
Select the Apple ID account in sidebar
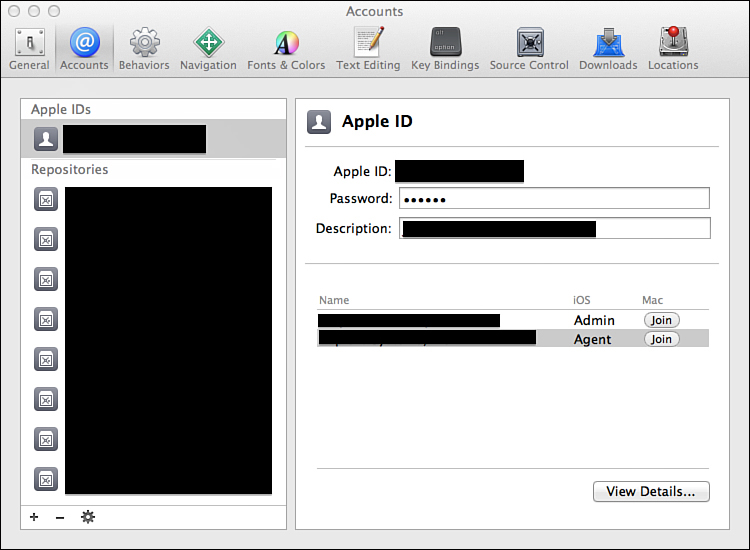154,139
